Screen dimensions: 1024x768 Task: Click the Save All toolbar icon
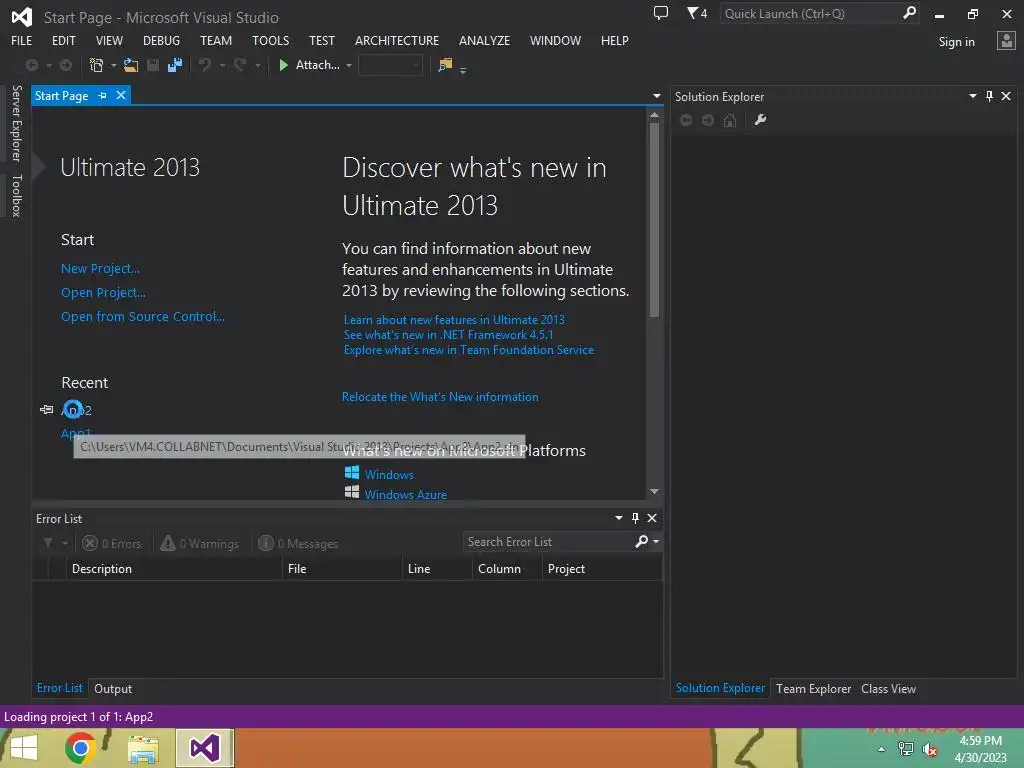point(174,65)
